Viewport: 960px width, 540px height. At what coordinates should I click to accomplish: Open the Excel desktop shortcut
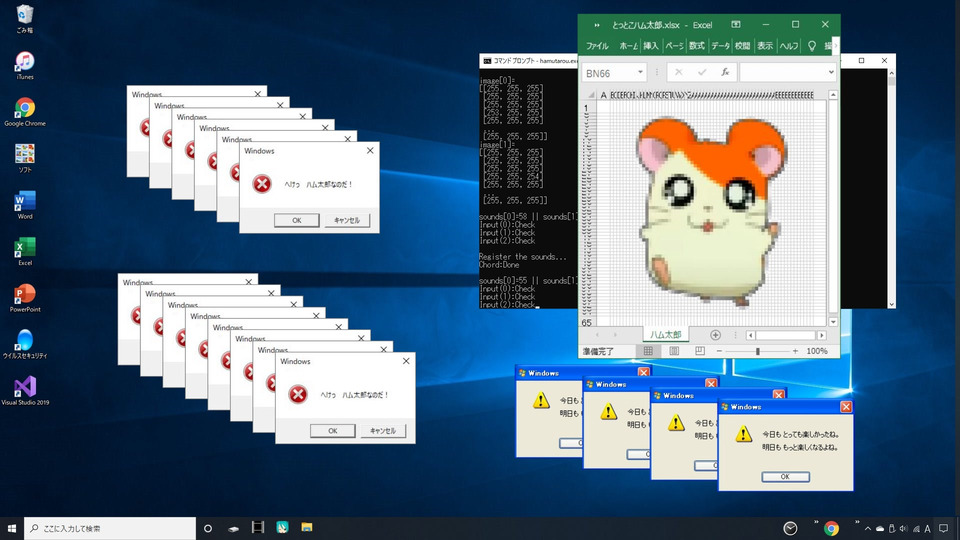24,251
